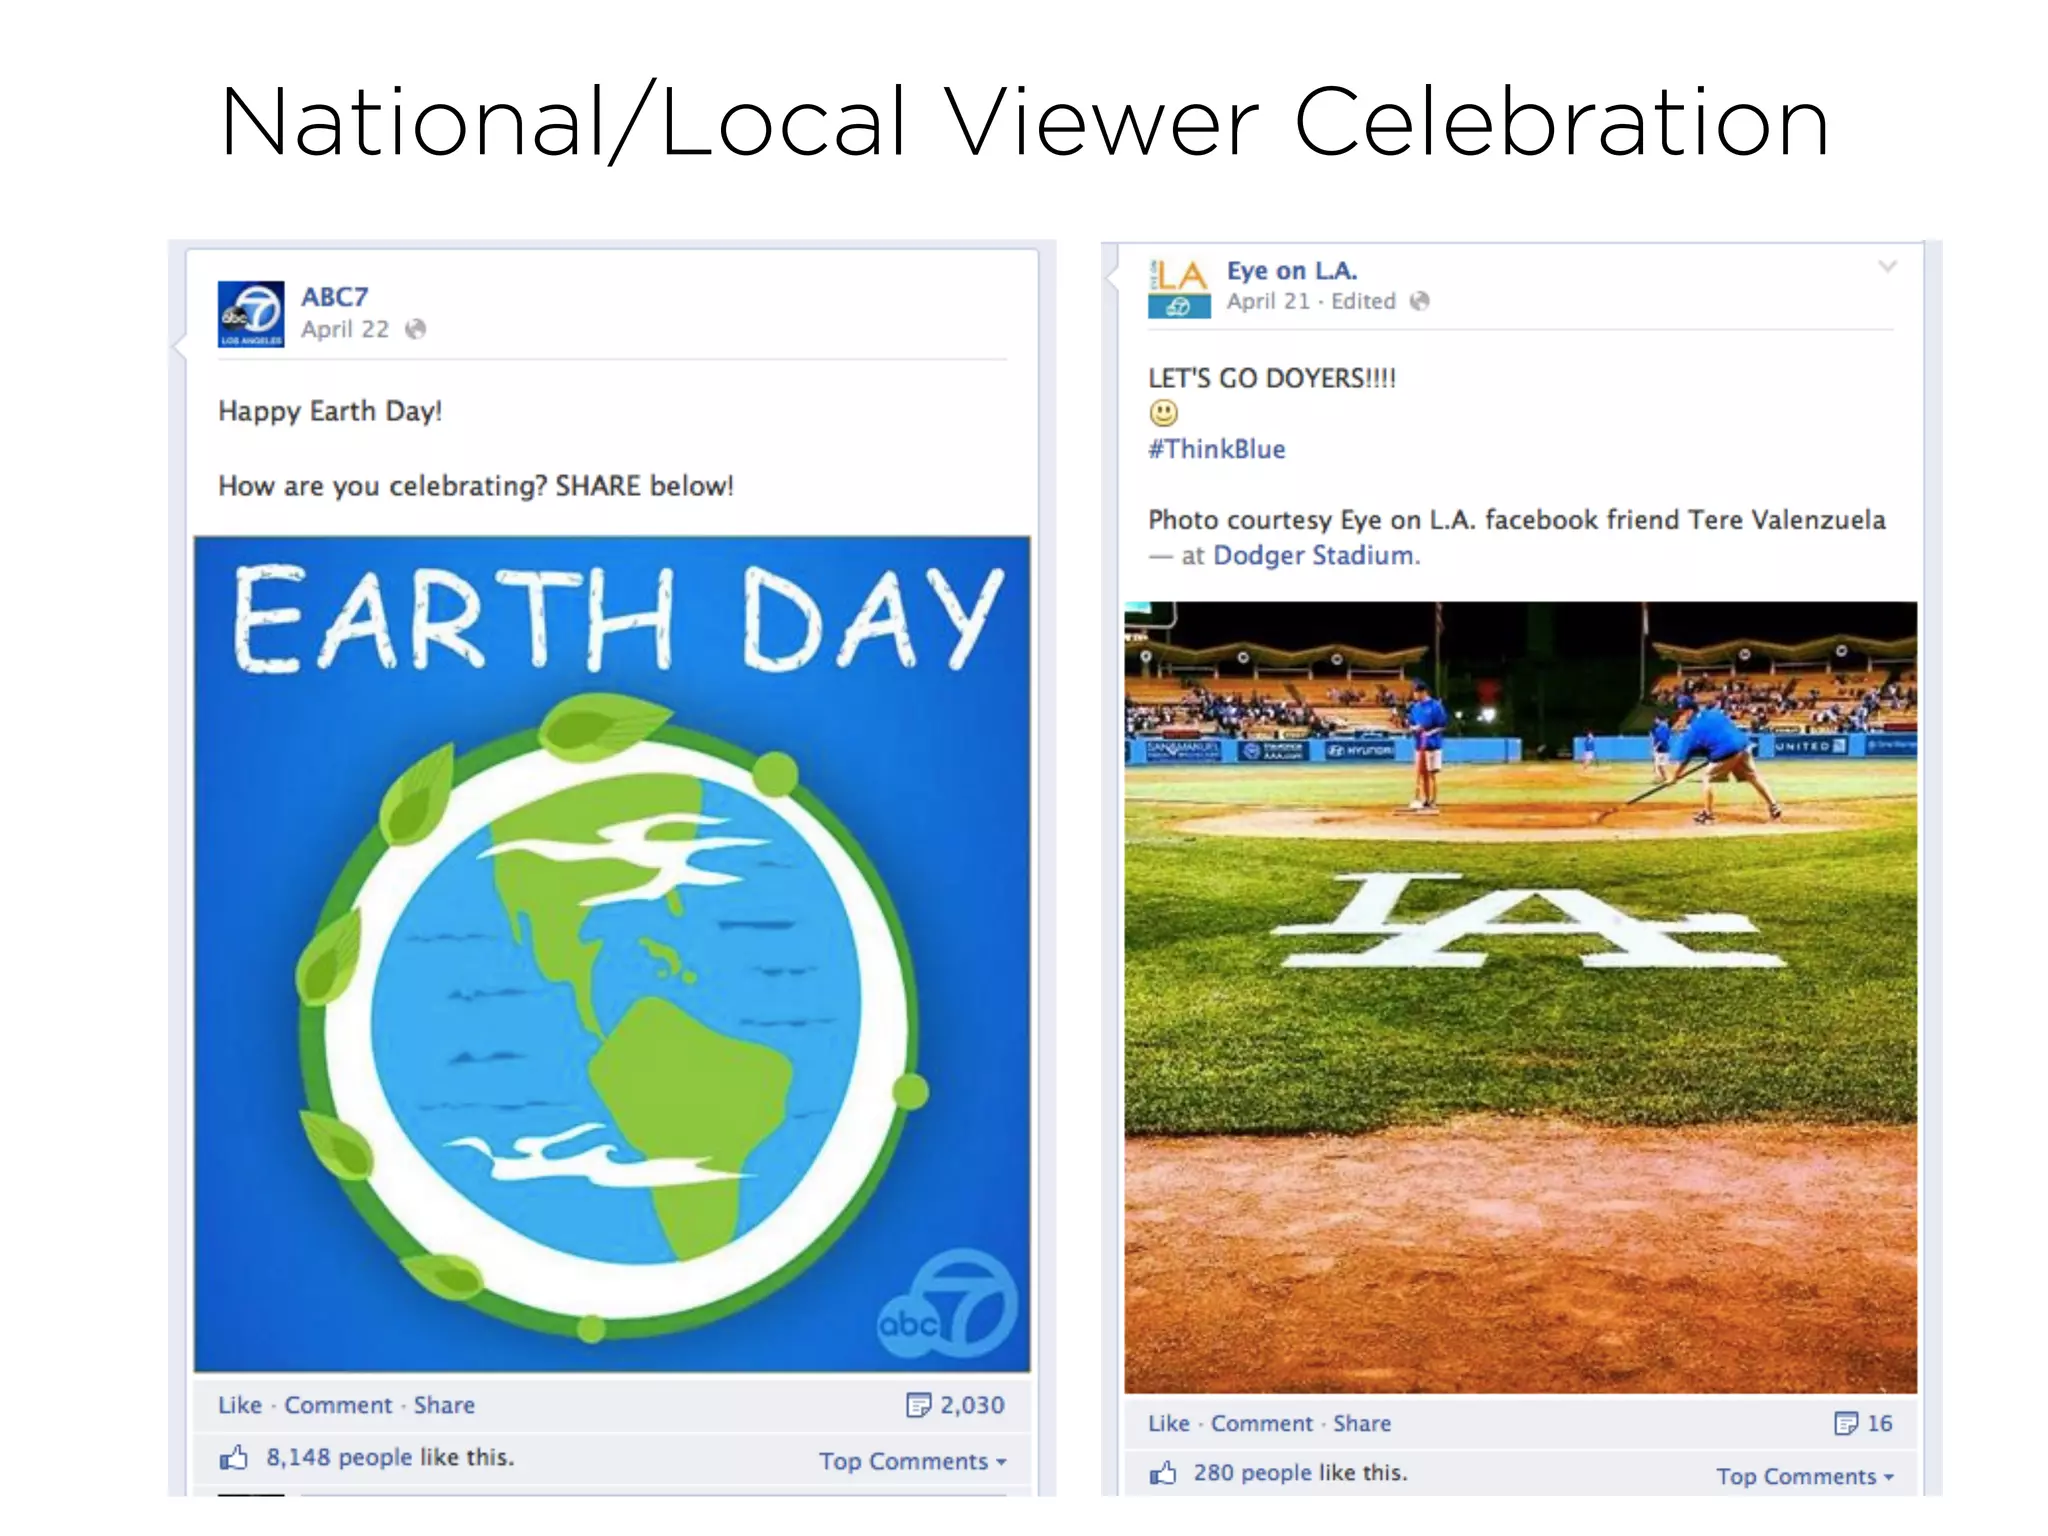Click the comment count icon showing 16
The height and width of the screenshot is (1536, 2048).
[1846, 1423]
